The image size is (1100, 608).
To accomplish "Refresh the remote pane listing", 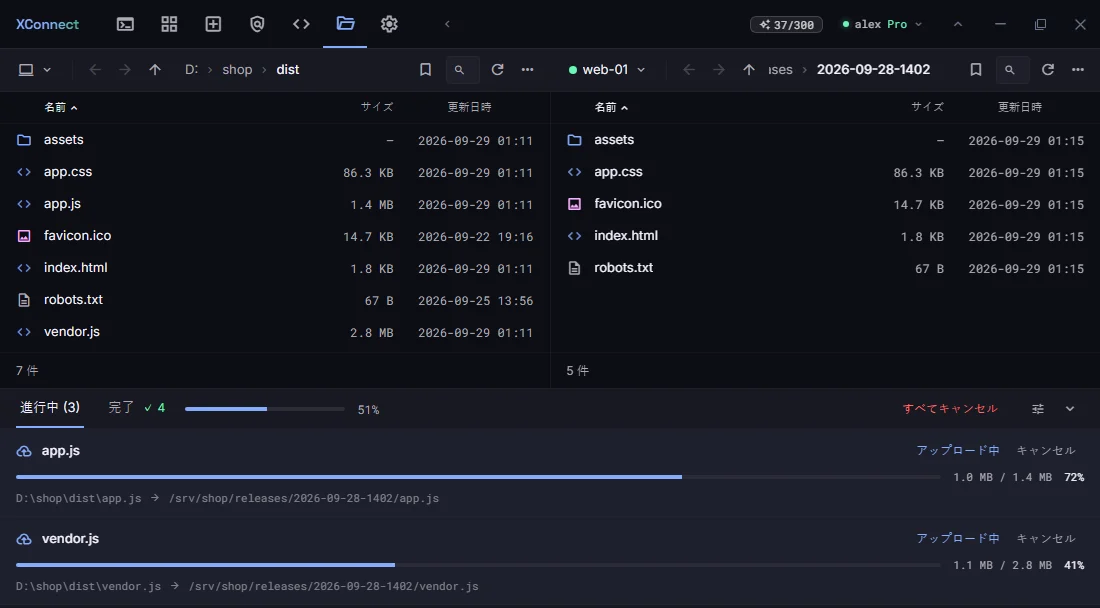I will point(1048,69).
